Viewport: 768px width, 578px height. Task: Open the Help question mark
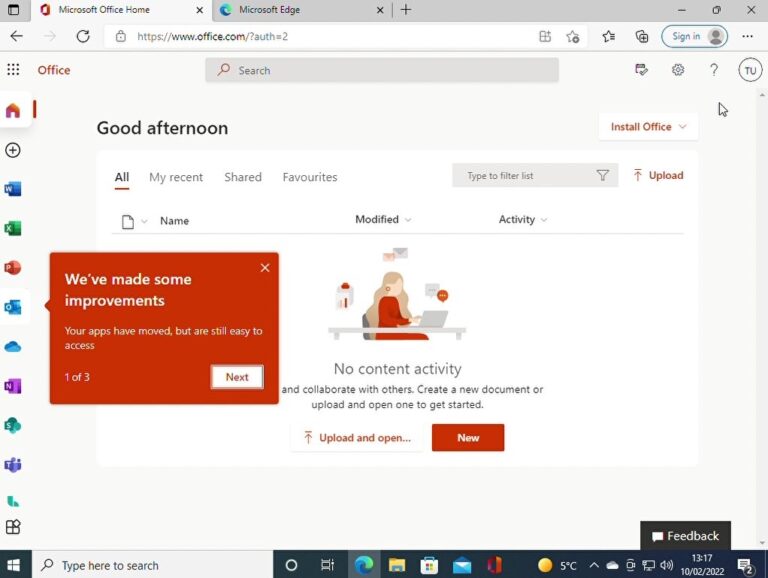pyautogui.click(x=714, y=70)
